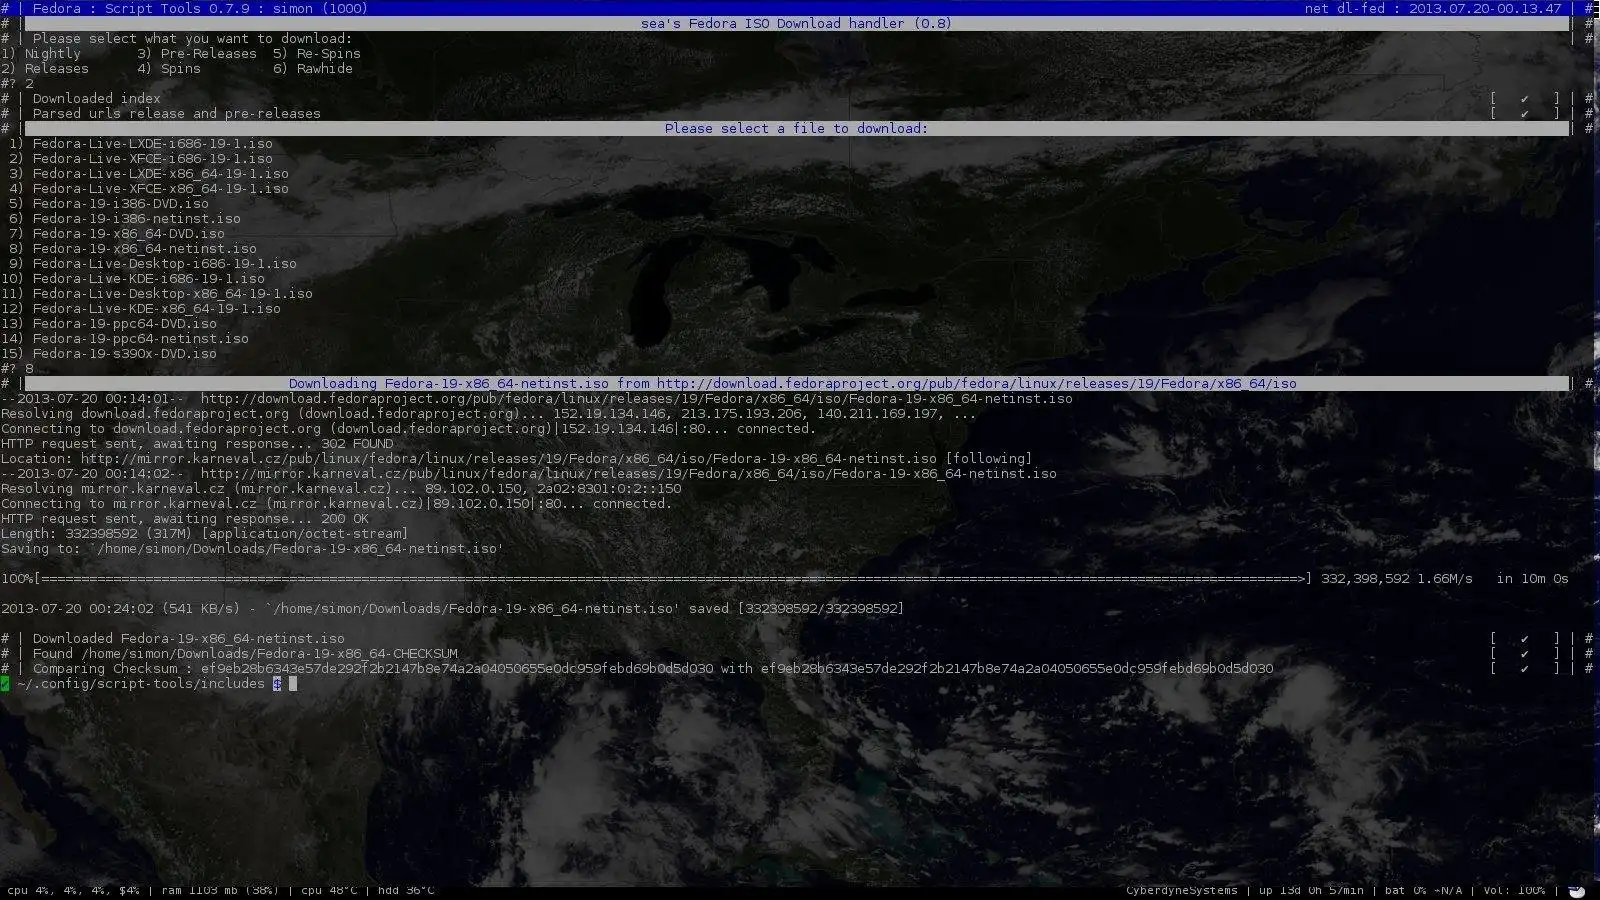Select menu option '1) Nightly'
Image resolution: width=1600 pixels, height=900 pixels.
click(x=41, y=54)
